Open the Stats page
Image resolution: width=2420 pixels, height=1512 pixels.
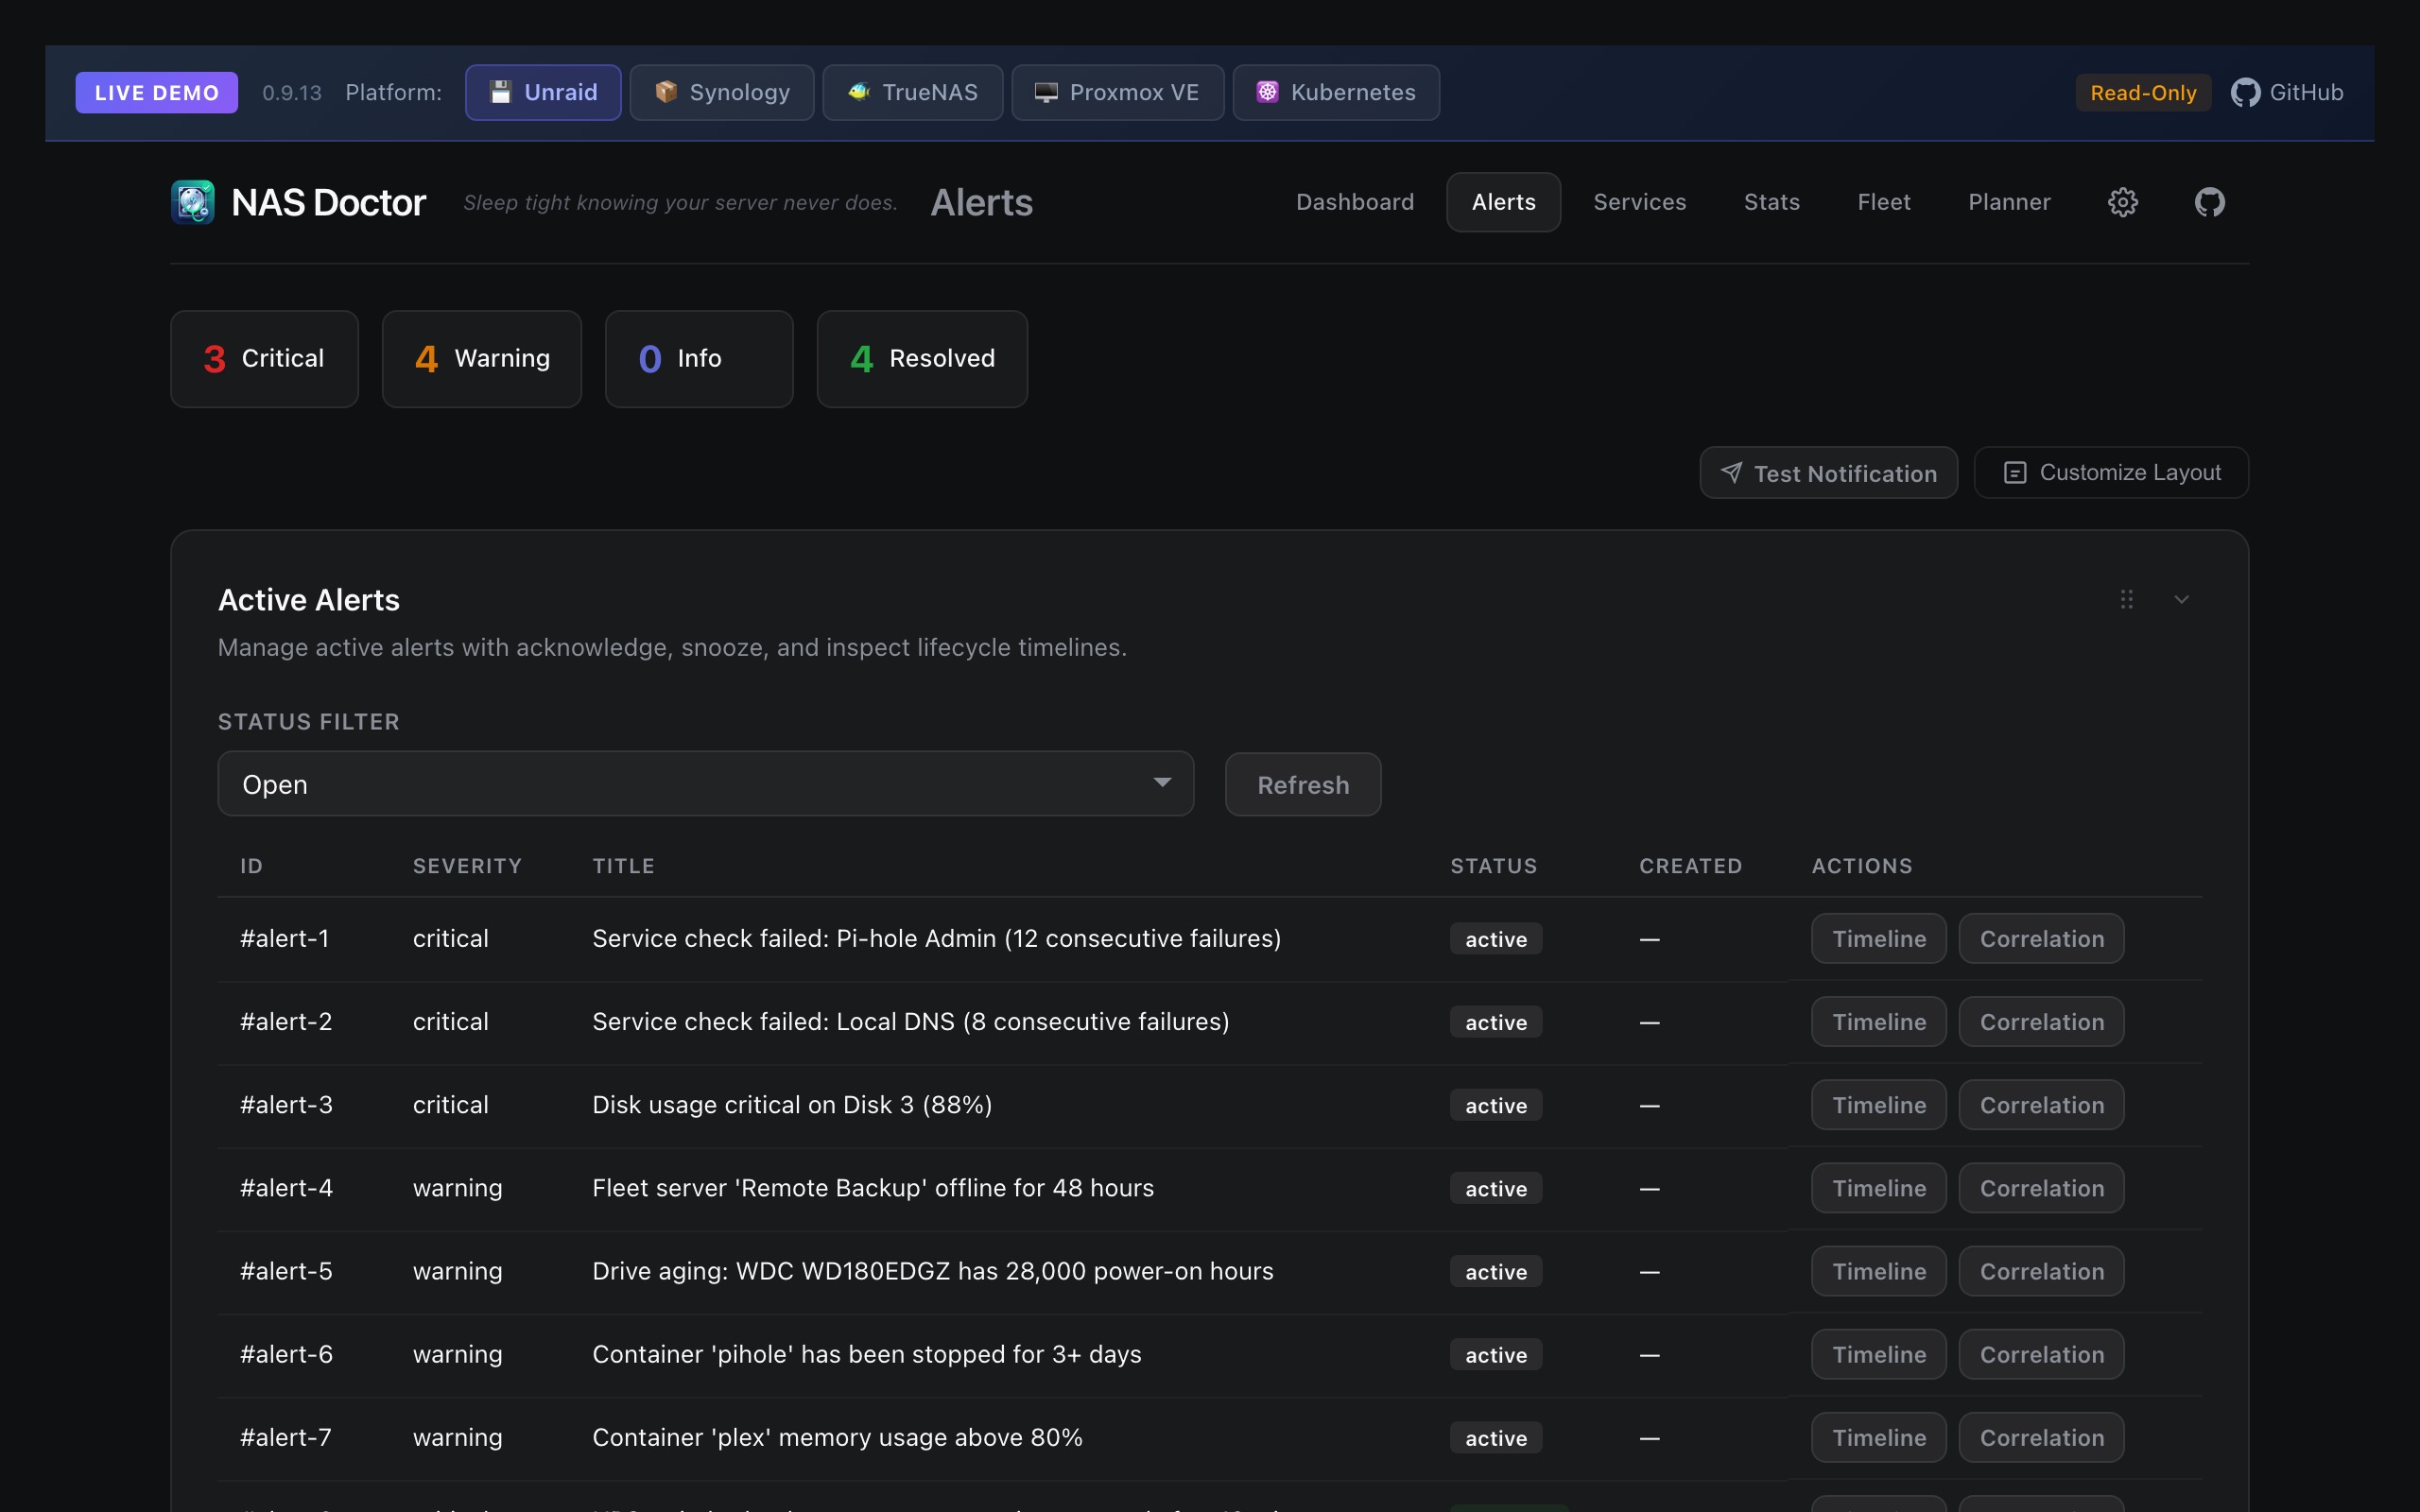pos(1771,202)
